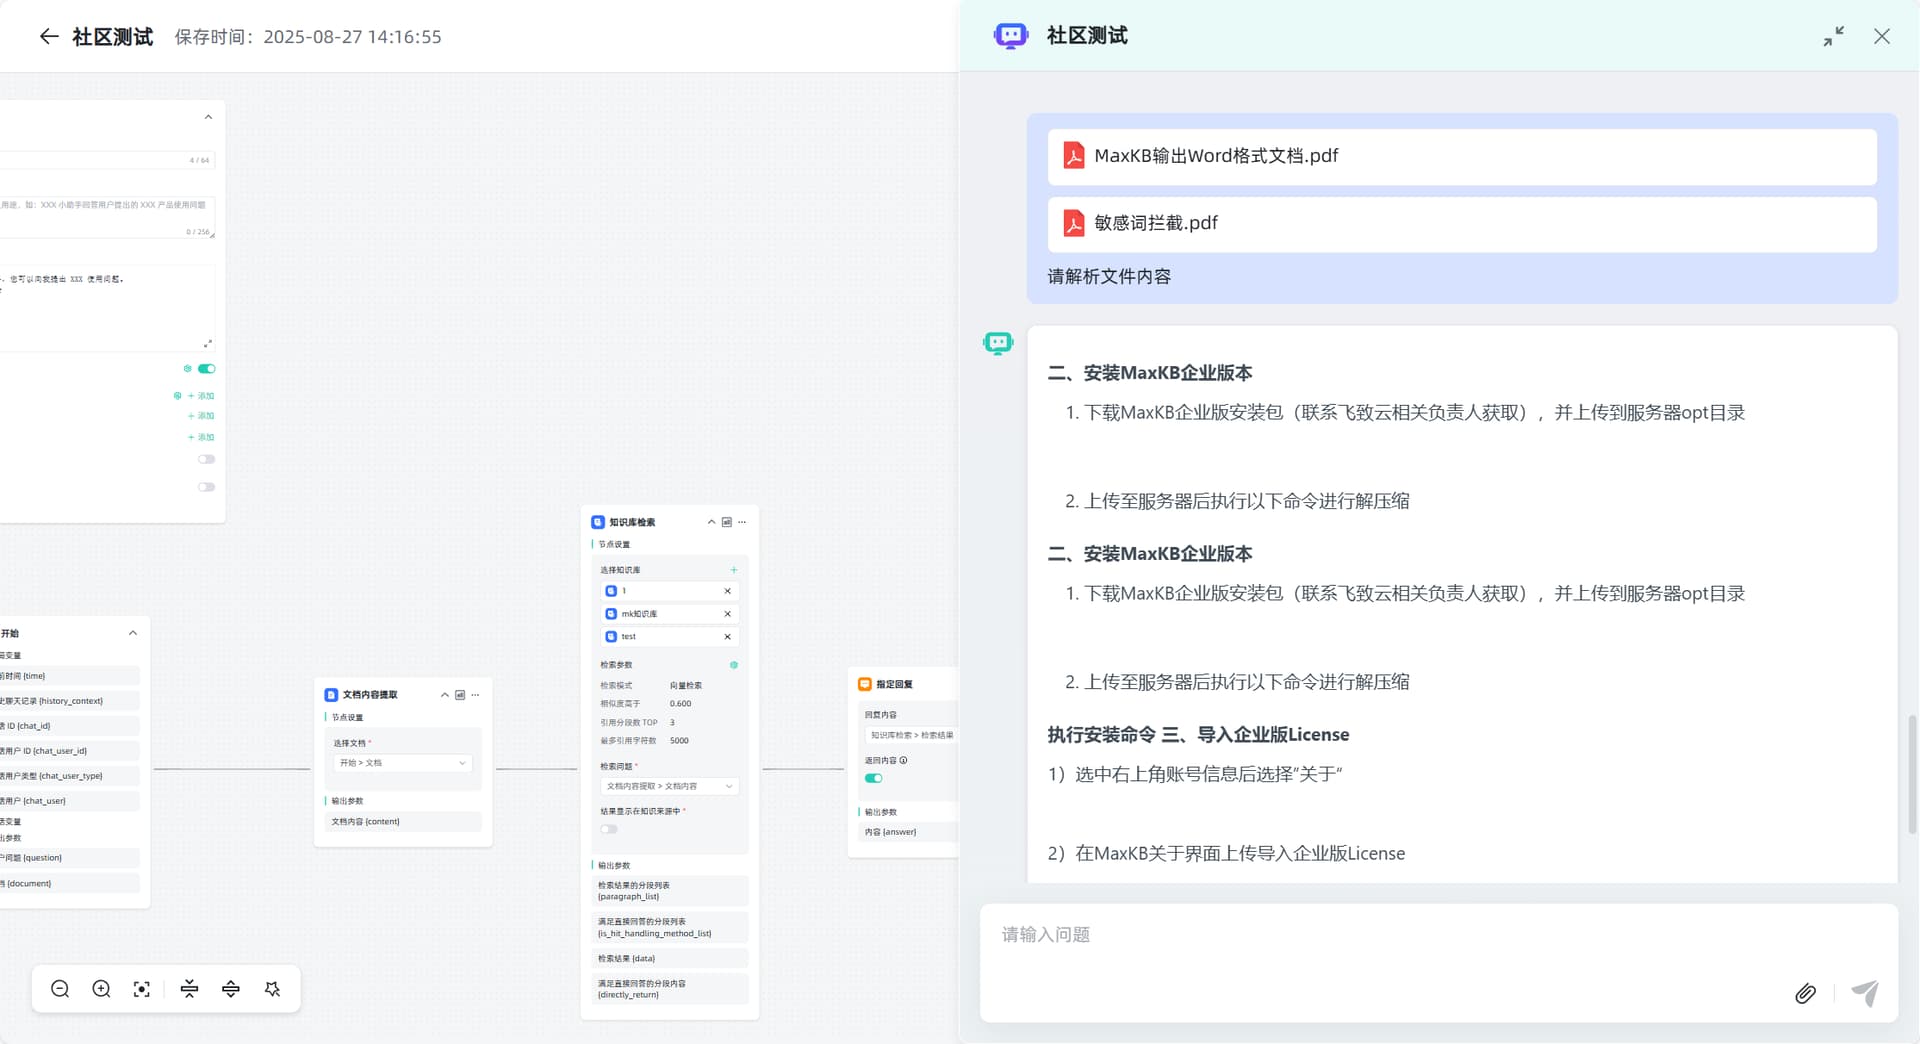Click the {paragraph_list} output parameter
This screenshot has height=1044, width=1920.
(x=670, y=891)
